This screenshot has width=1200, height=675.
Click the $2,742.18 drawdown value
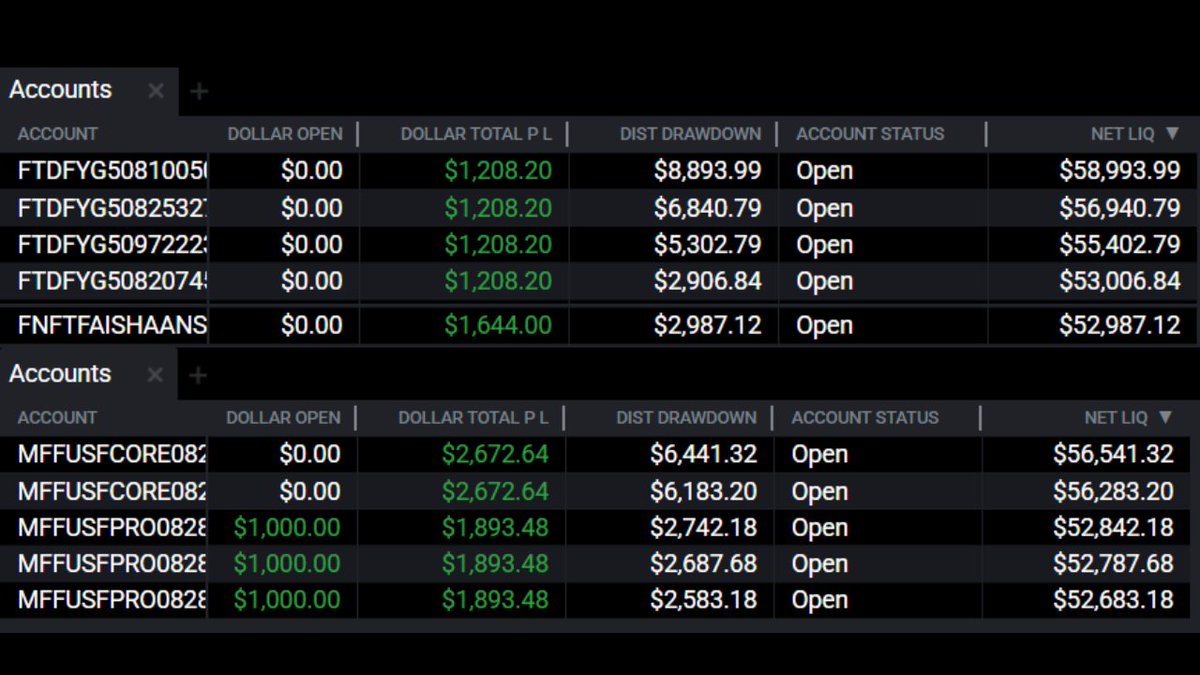pos(703,528)
